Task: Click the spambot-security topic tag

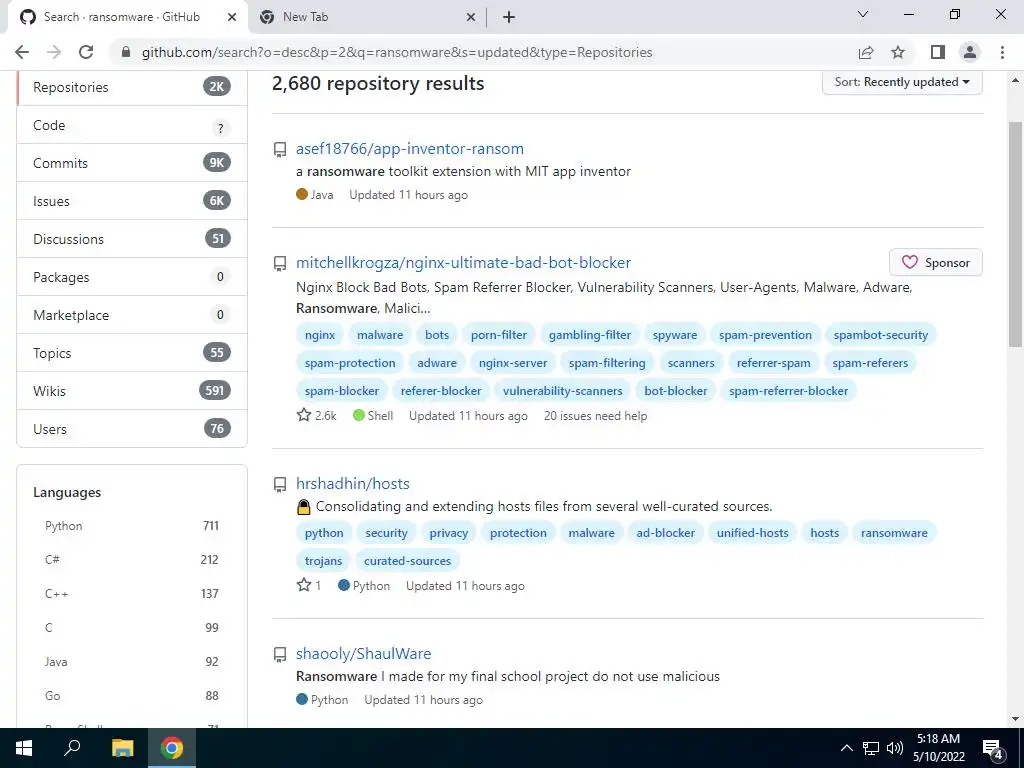Action: click(880, 335)
